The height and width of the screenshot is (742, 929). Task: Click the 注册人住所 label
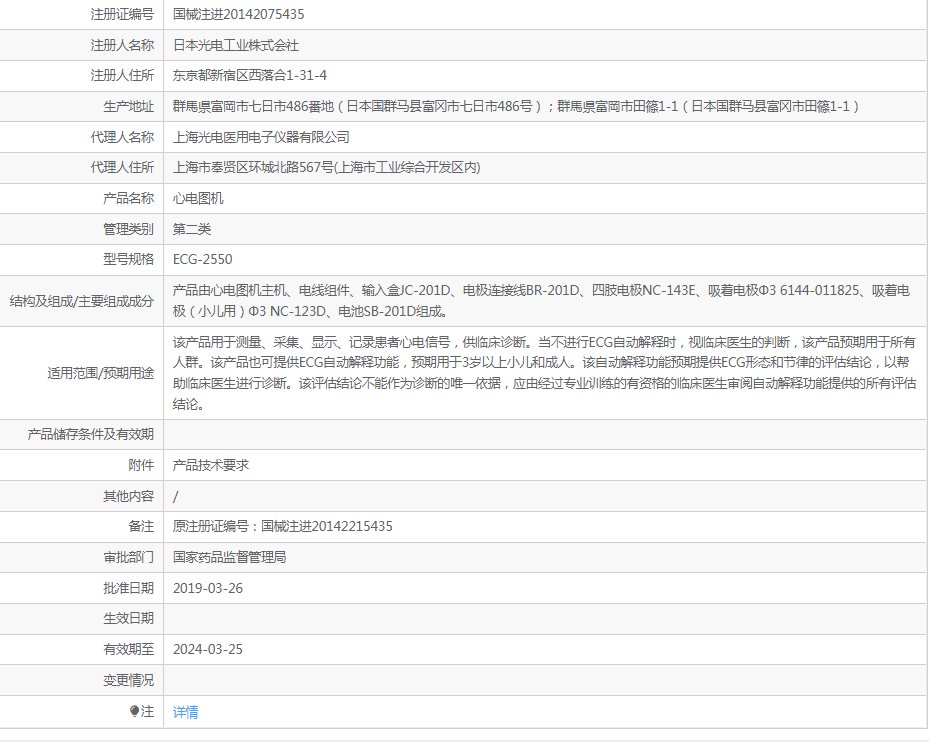tap(122, 75)
